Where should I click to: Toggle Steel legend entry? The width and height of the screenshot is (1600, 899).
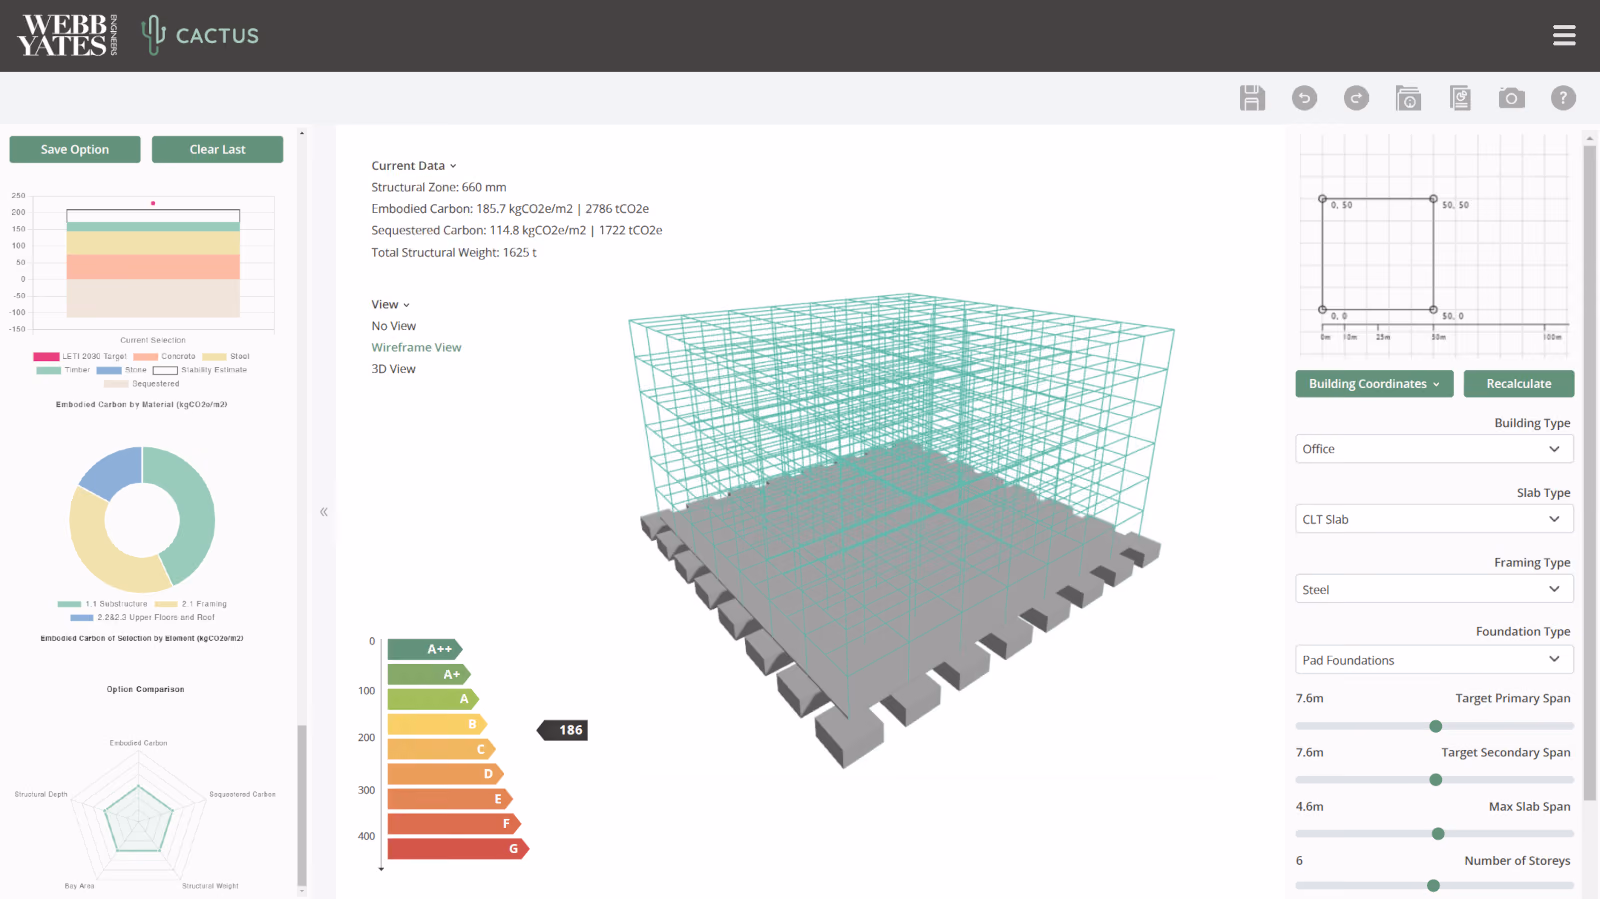[226, 356]
